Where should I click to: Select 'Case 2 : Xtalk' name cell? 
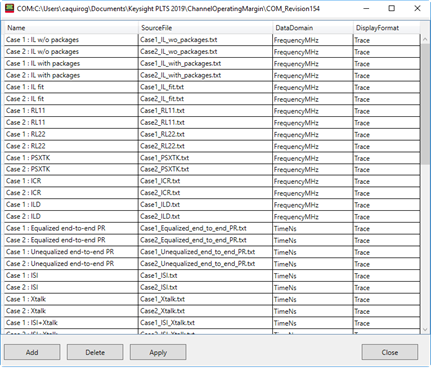click(71, 311)
